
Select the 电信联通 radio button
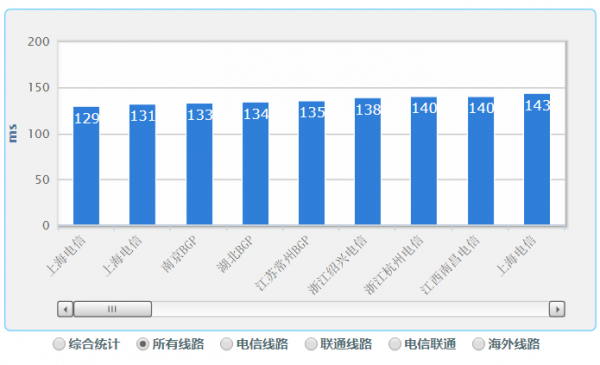[395, 344]
